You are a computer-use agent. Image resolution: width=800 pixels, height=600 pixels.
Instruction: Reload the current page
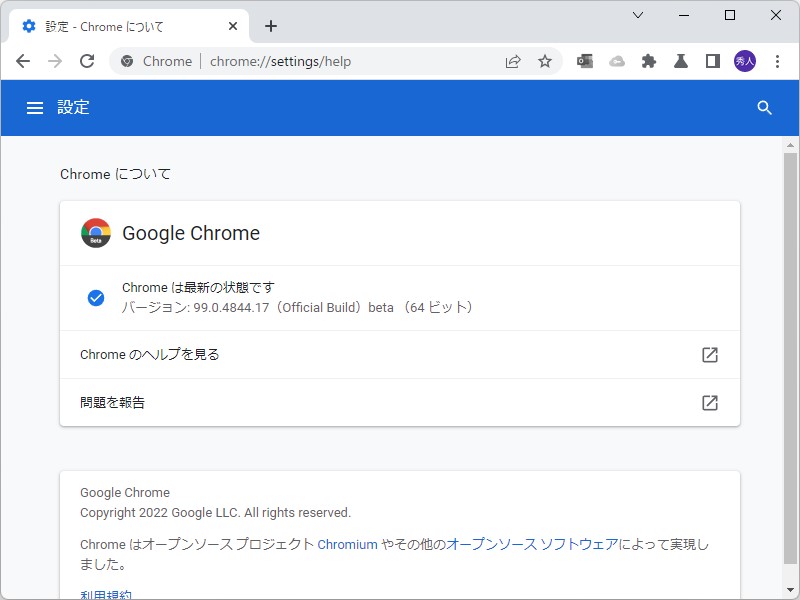pos(87,61)
